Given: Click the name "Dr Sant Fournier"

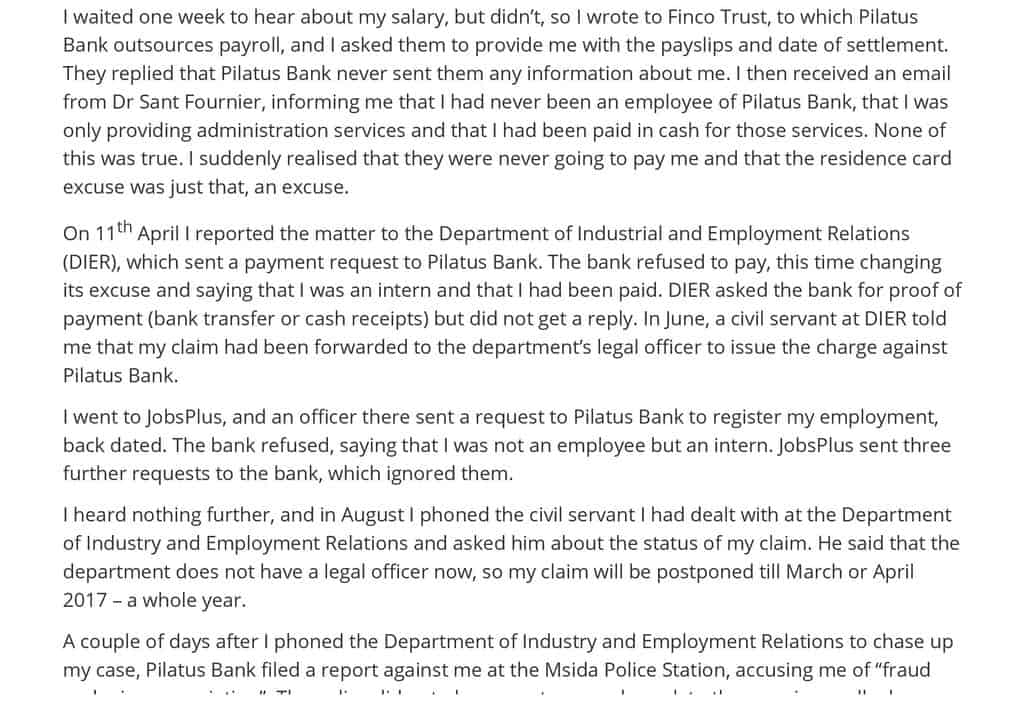Looking at the screenshot, I should tap(185, 102).
